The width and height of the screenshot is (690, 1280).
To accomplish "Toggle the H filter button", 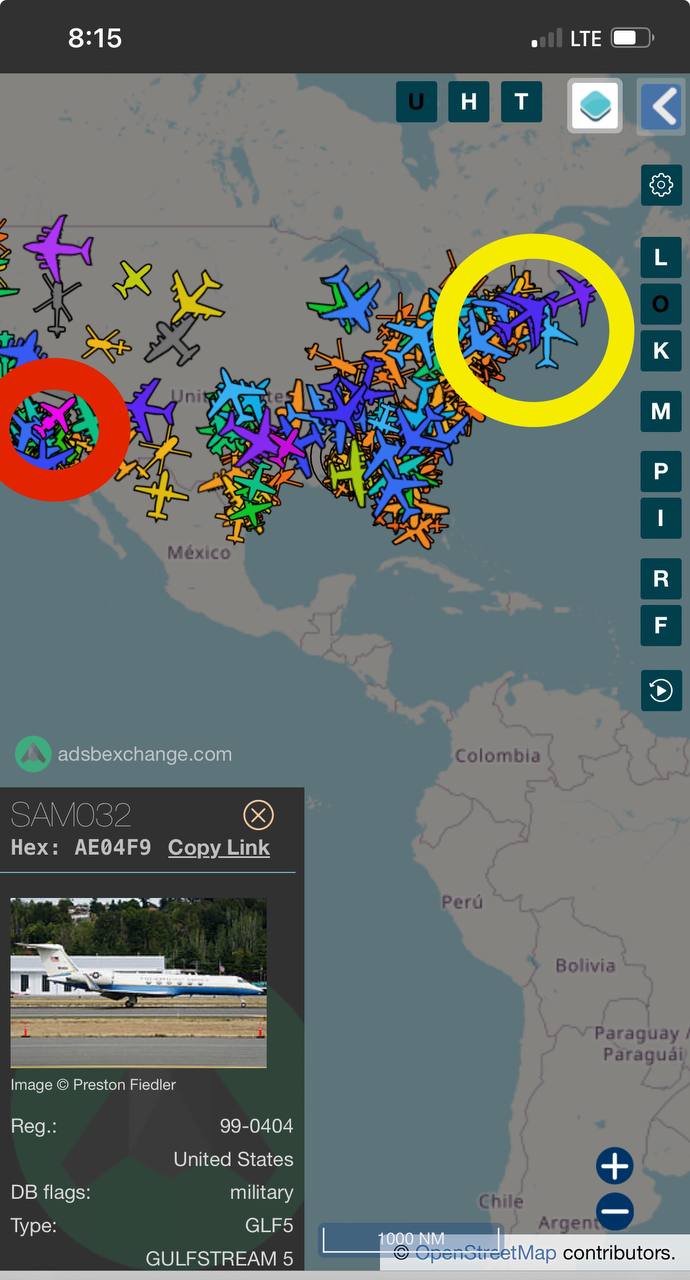I will (468, 102).
